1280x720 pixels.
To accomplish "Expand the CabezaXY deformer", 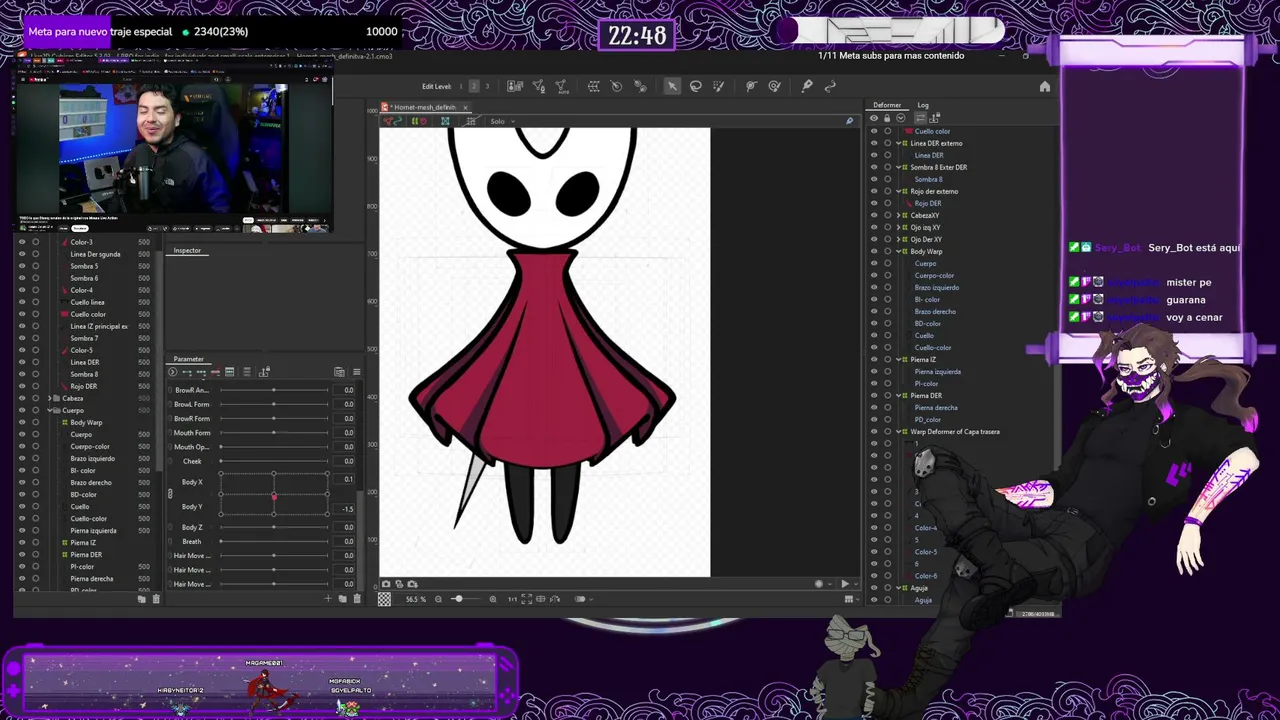I will coord(898,215).
